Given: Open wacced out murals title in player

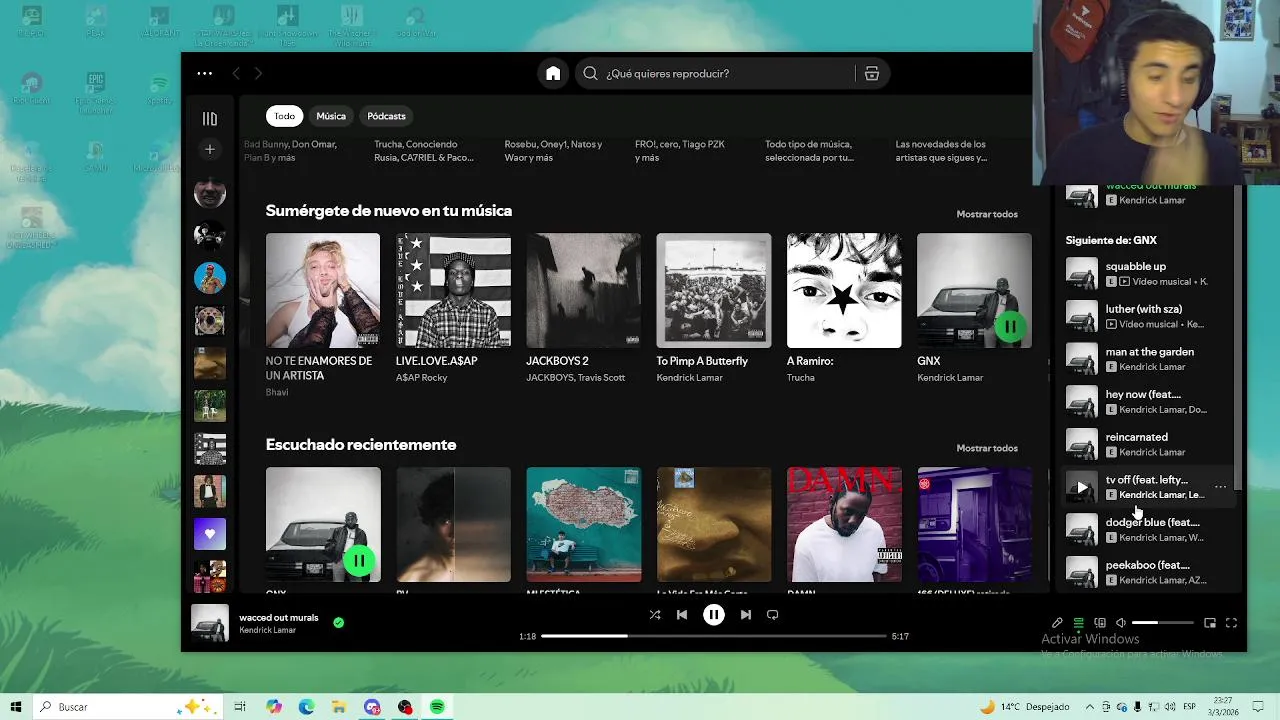Looking at the screenshot, I should pos(279,617).
